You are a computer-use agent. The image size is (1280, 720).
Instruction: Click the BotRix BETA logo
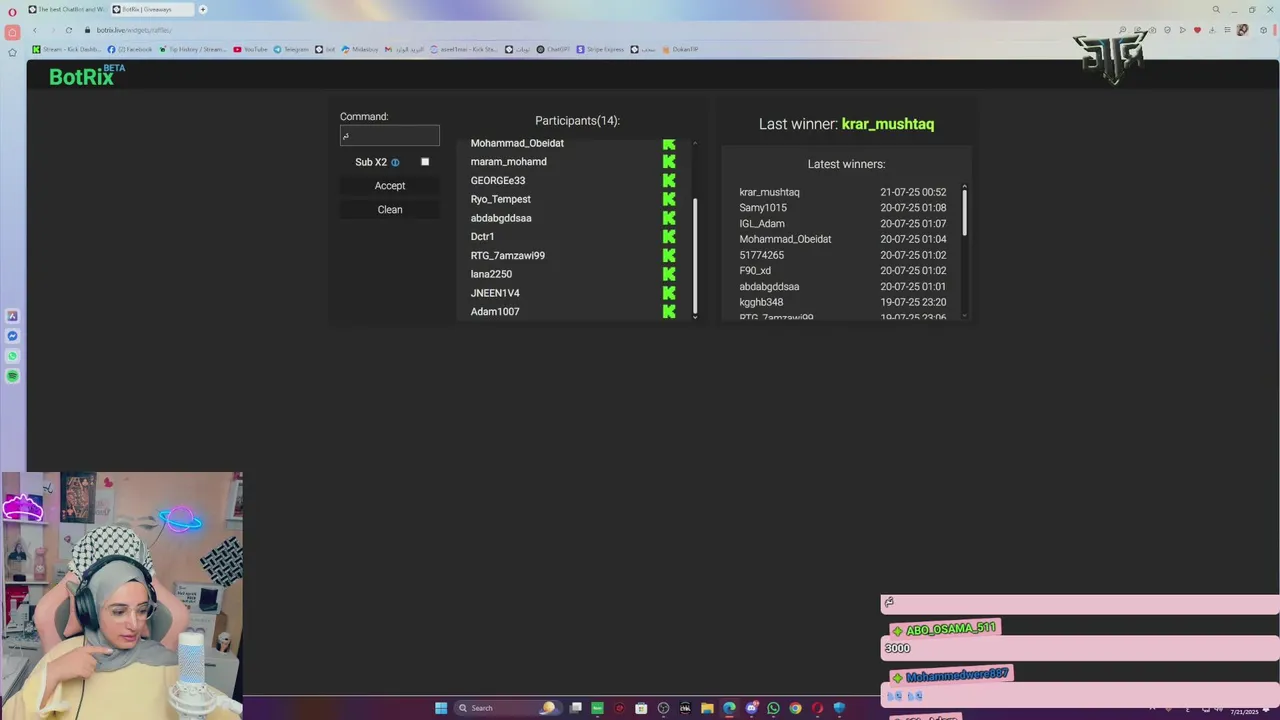pos(87,76)
